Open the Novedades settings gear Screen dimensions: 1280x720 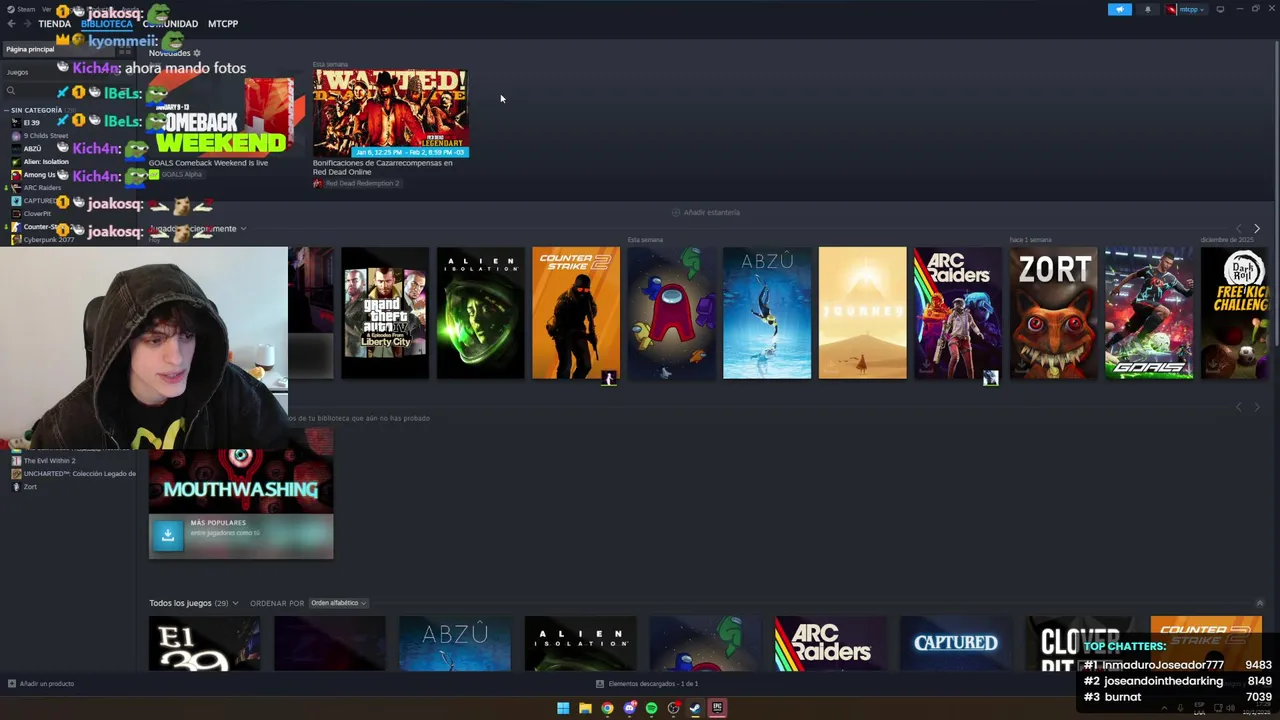pyautogui.click(x=197, y=53)
